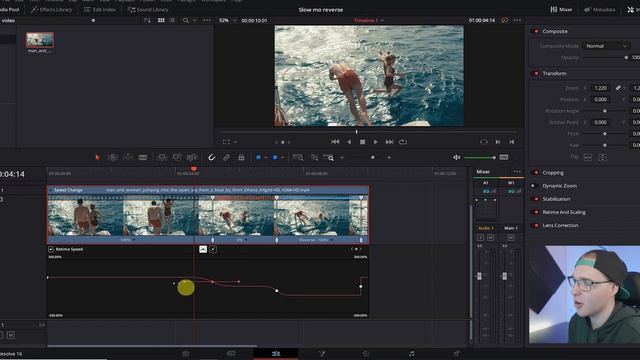Click the flip horizontal button
The width and height of the screenshot is (640, 360).
click(x=588, y=158)
